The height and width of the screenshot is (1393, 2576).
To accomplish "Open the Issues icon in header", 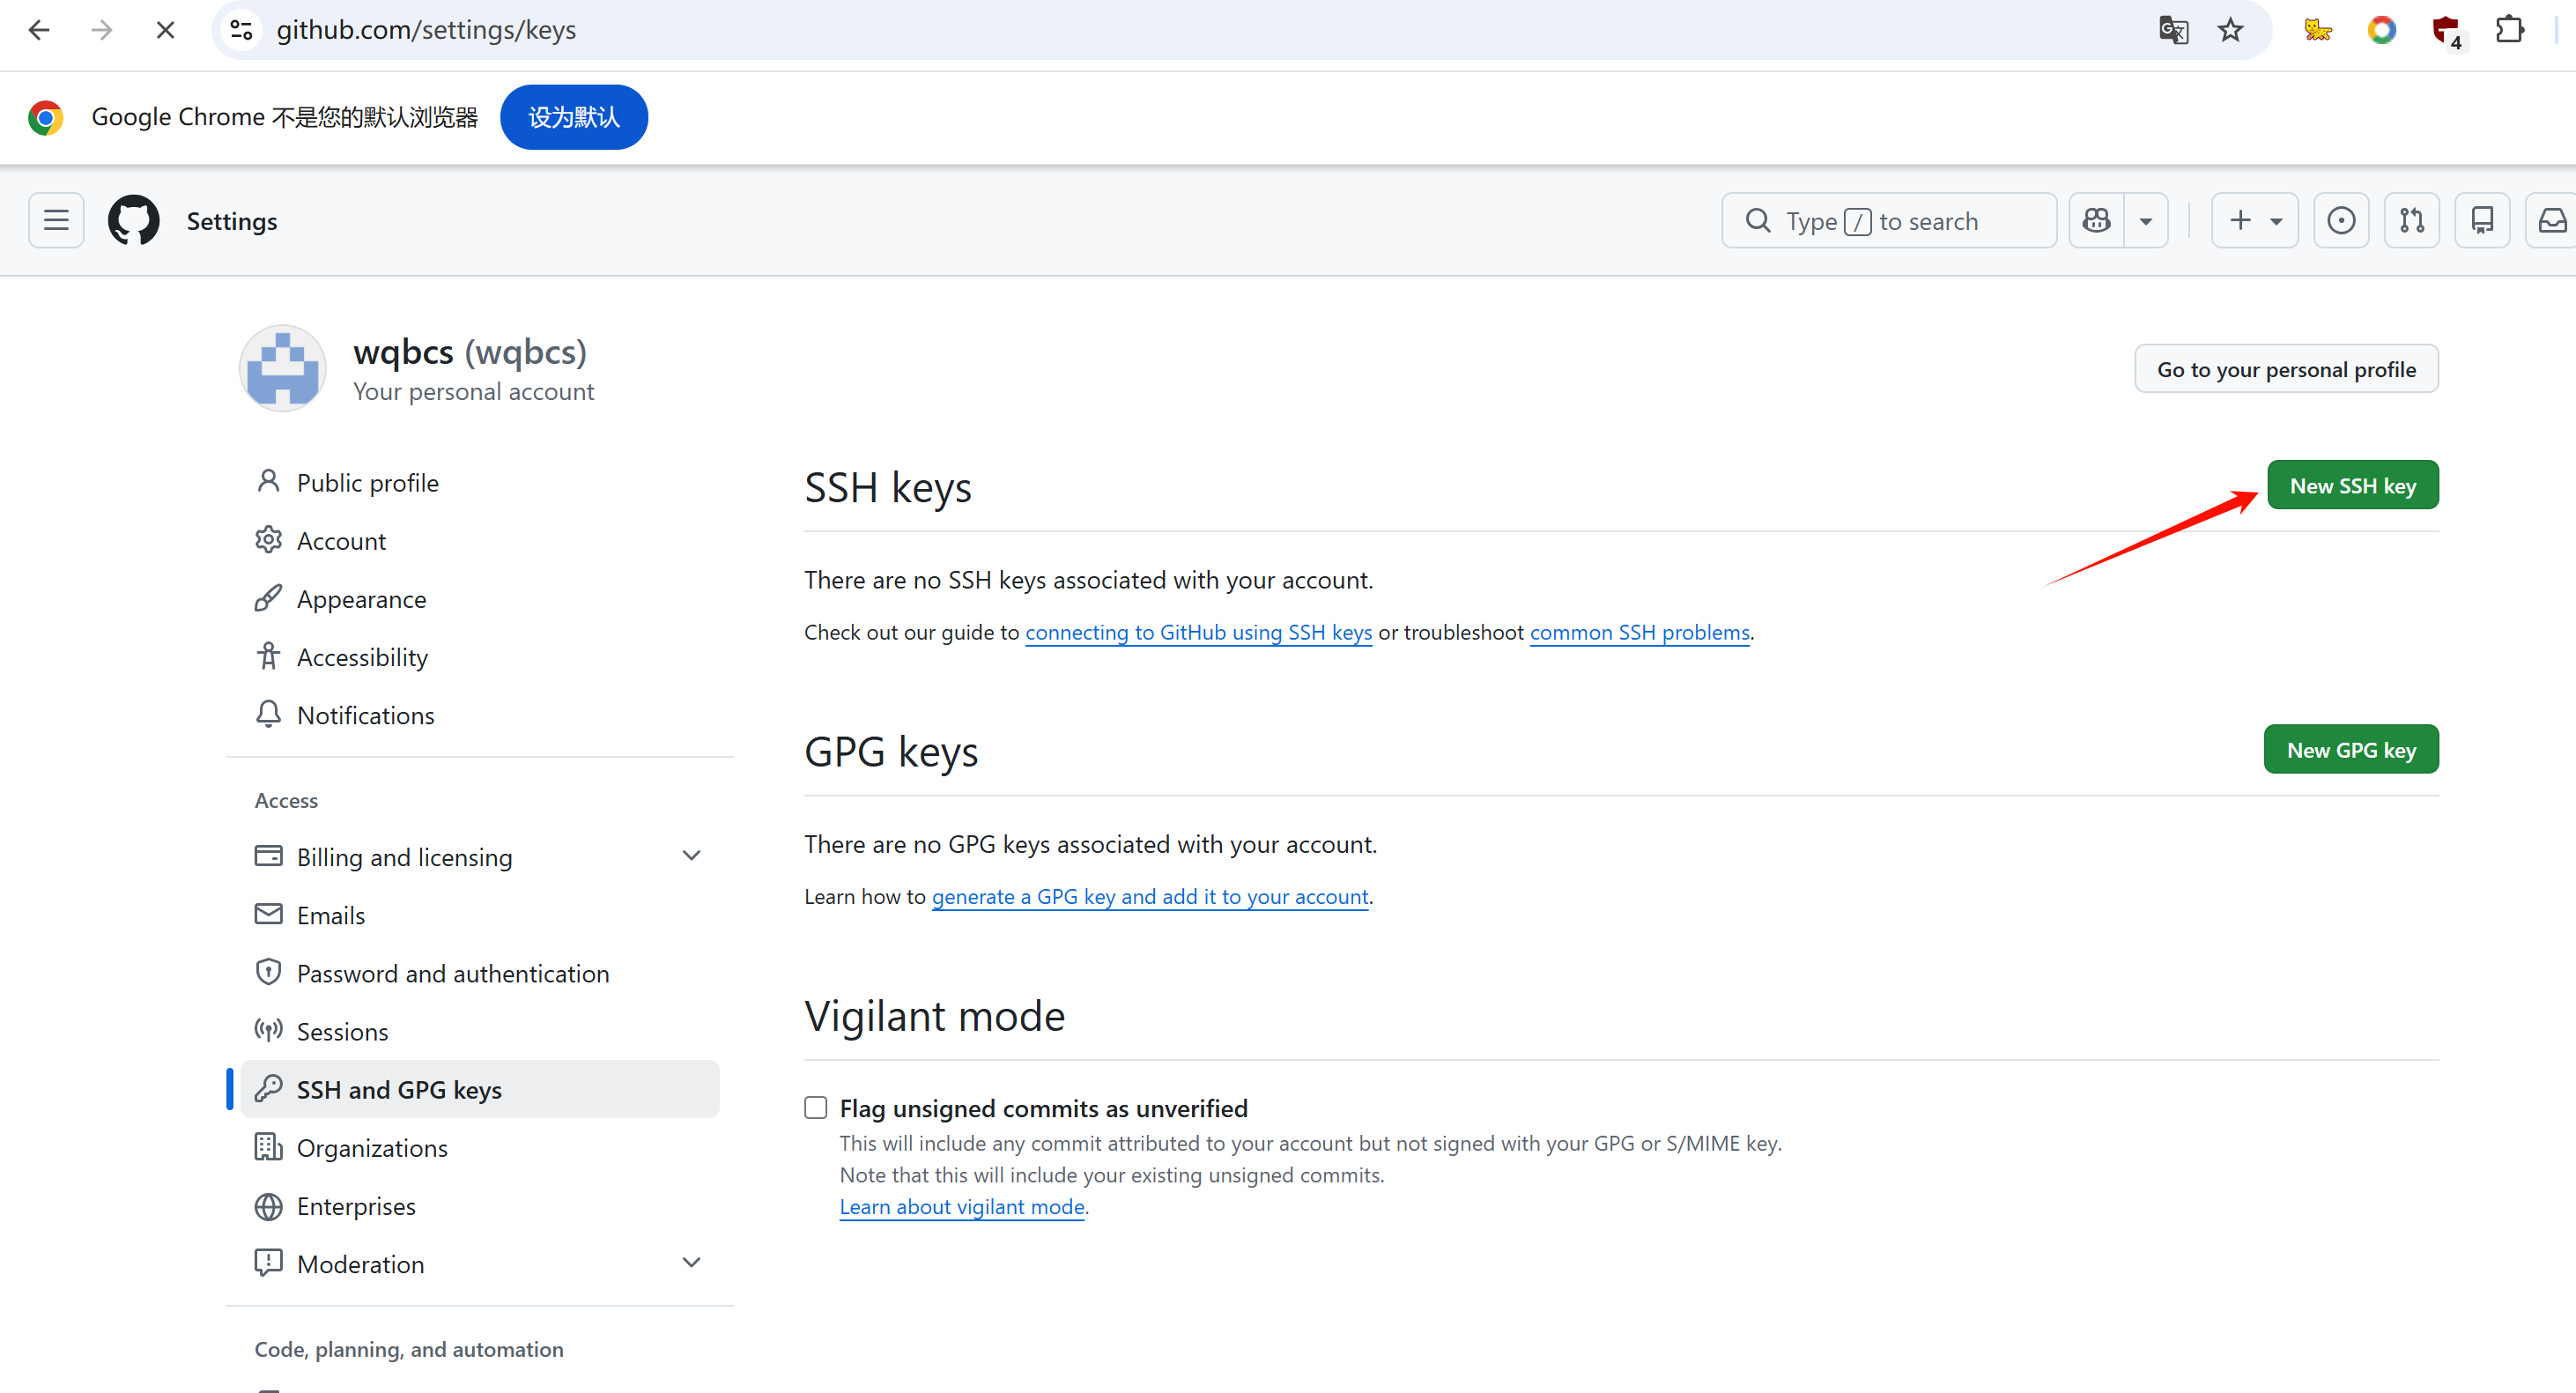I will coord(2340,220).
